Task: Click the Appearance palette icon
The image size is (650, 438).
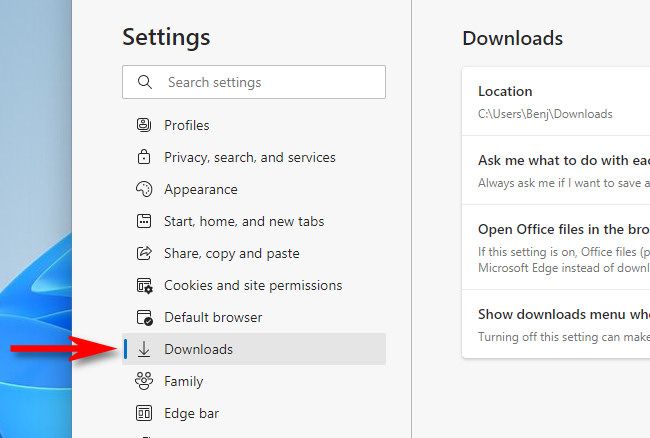Action: [x=144, y=189]
